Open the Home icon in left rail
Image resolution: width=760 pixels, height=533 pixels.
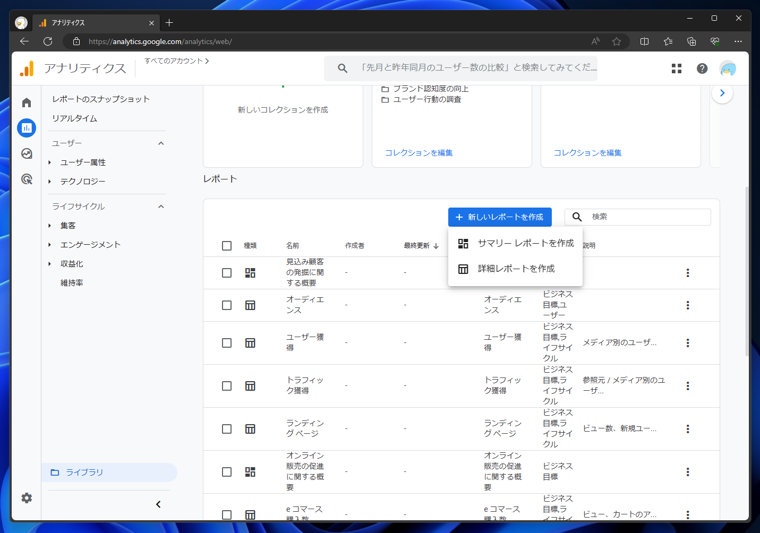coord(27,102)
